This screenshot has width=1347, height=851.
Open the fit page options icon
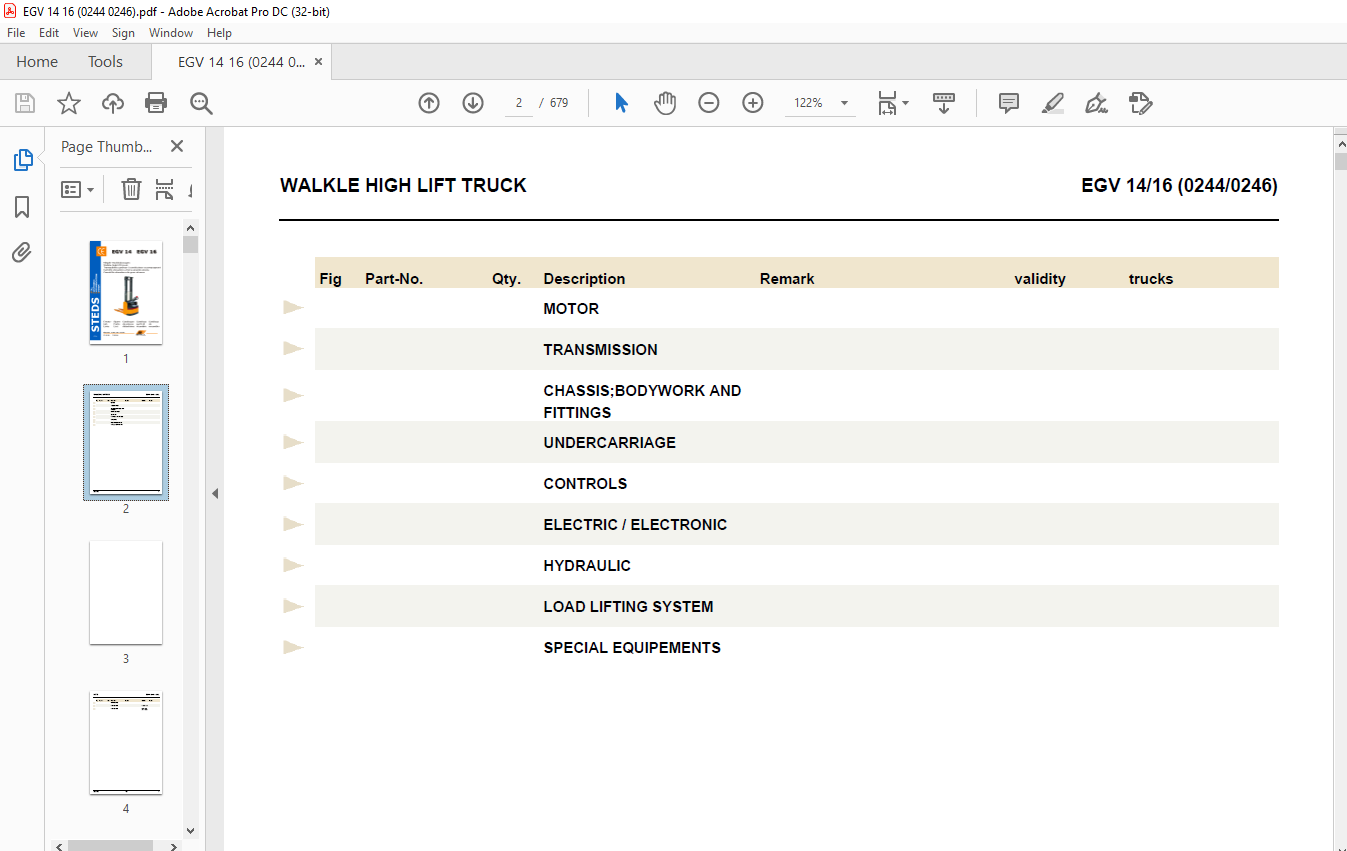pyautogui.click(x=887, y=103)
